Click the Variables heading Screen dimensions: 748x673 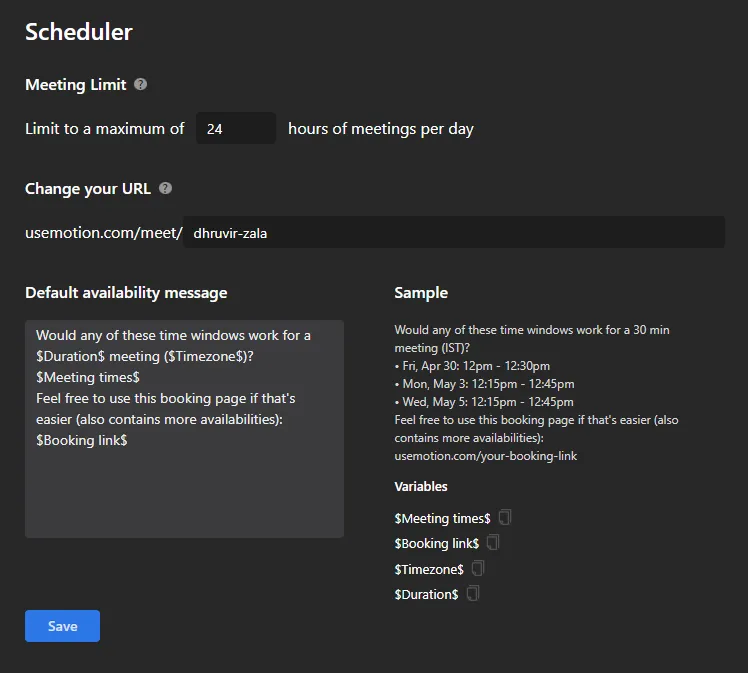pos(421,487)
